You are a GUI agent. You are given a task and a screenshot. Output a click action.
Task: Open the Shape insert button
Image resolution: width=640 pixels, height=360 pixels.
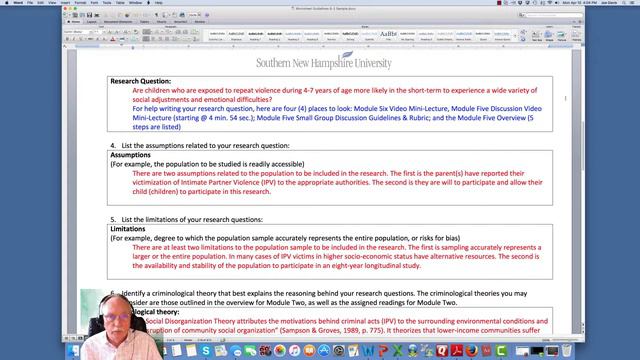tap(549, 36)
